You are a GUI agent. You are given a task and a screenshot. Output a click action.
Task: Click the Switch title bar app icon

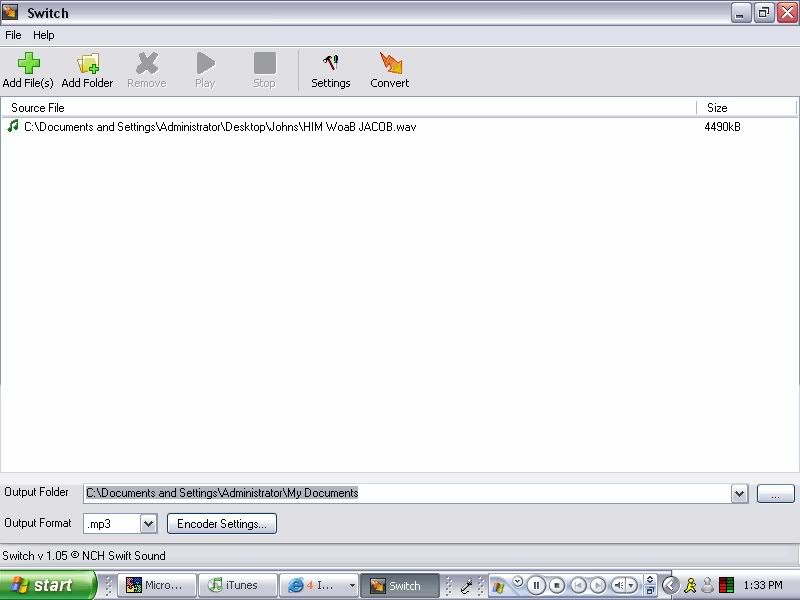click(x=10, y=12)
